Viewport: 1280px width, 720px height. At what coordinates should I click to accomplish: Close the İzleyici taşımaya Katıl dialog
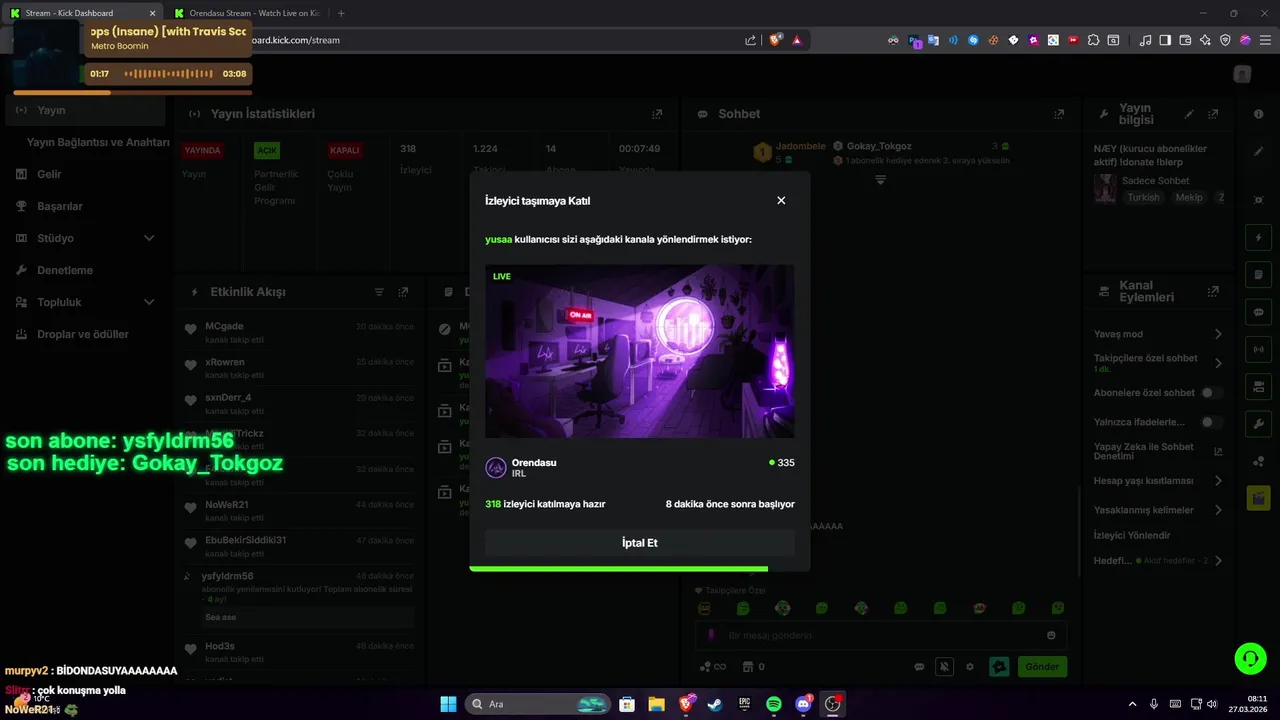781,200
